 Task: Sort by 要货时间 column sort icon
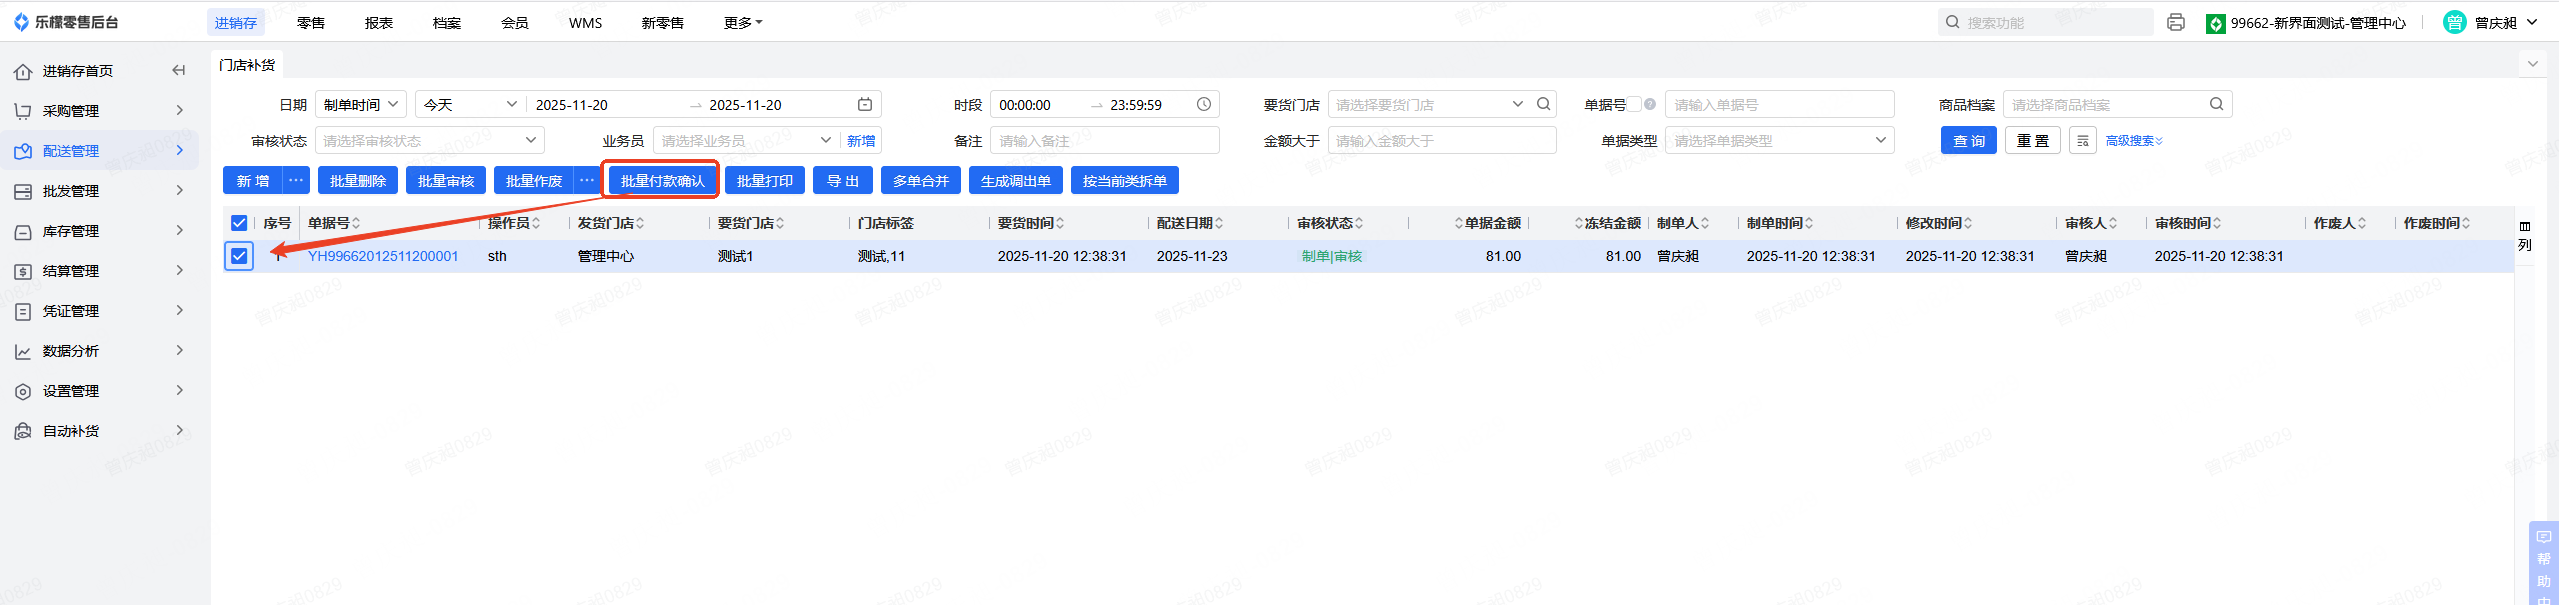coord(1060,223)
